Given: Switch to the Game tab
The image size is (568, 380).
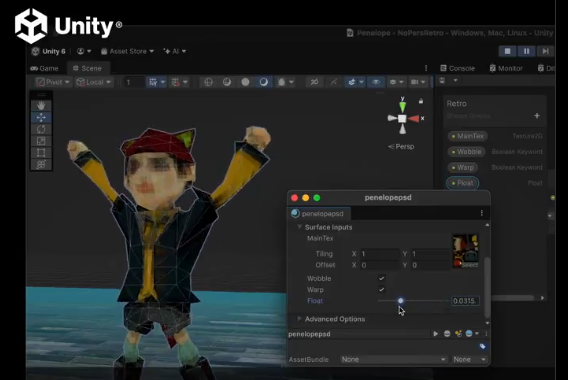Looking at the screenshot, I should 45,68.
